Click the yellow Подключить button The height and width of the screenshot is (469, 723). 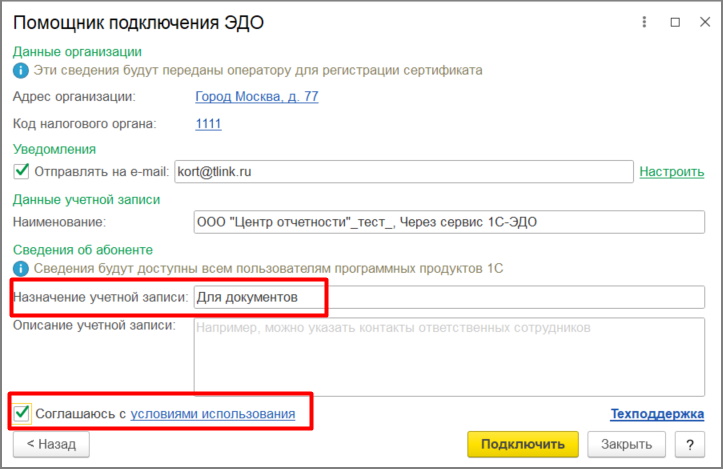tap(523, 444)
